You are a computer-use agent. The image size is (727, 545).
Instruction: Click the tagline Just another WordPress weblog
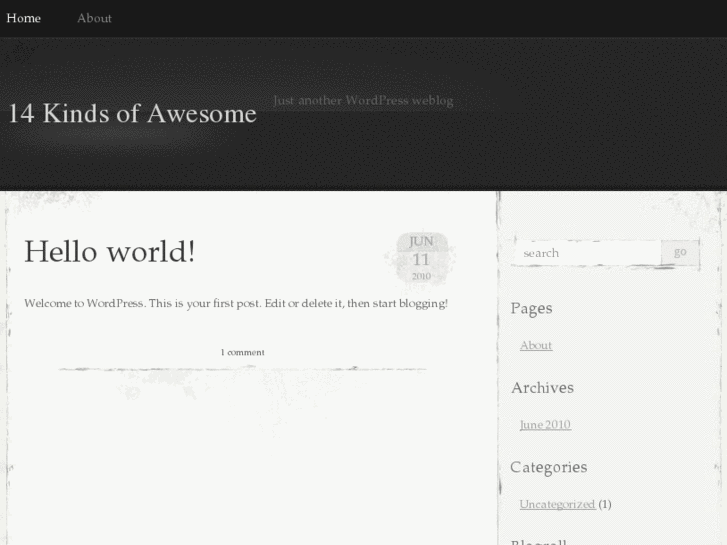363,101
